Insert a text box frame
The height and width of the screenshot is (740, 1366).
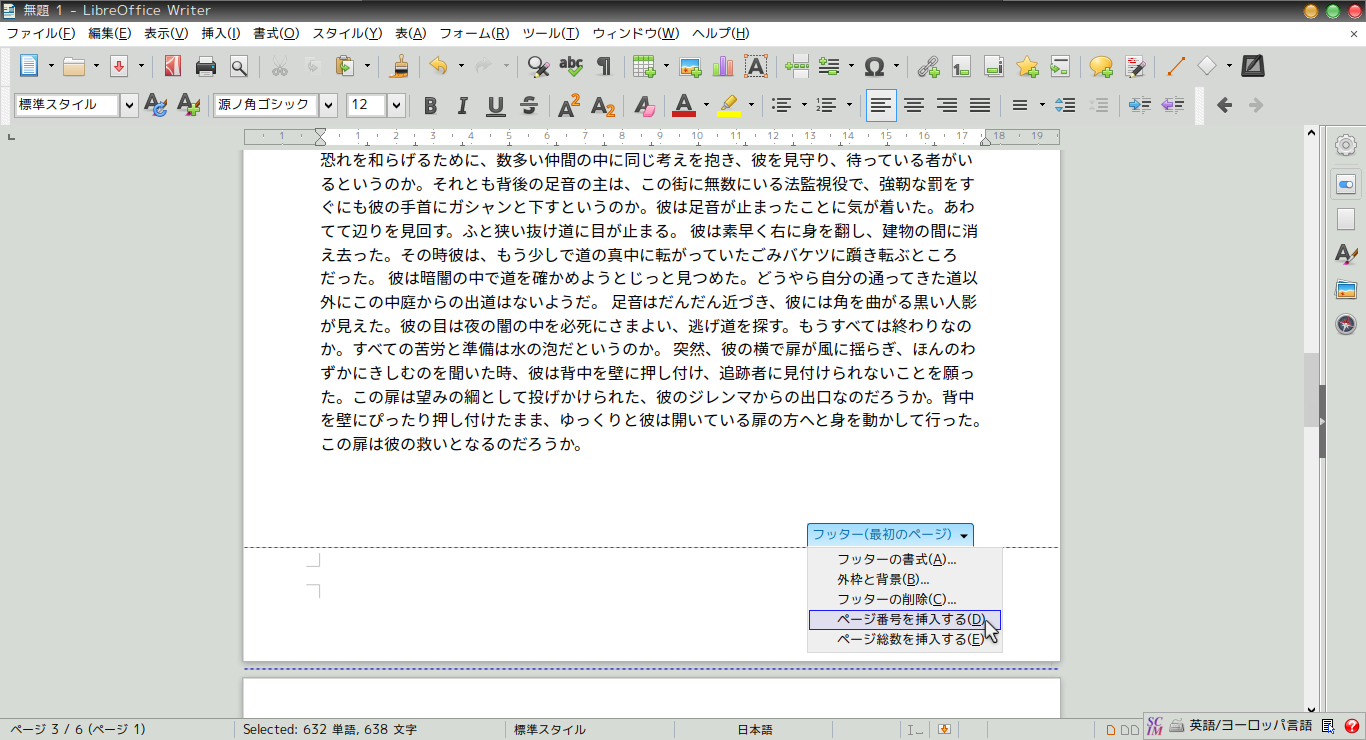(755, 66)
